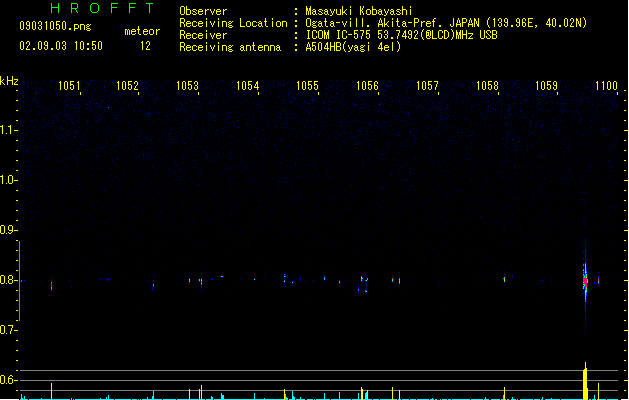Click the 1055 time marker
Image resolution: width=629 pixels, height=400 pixels.
click(307, 86)
